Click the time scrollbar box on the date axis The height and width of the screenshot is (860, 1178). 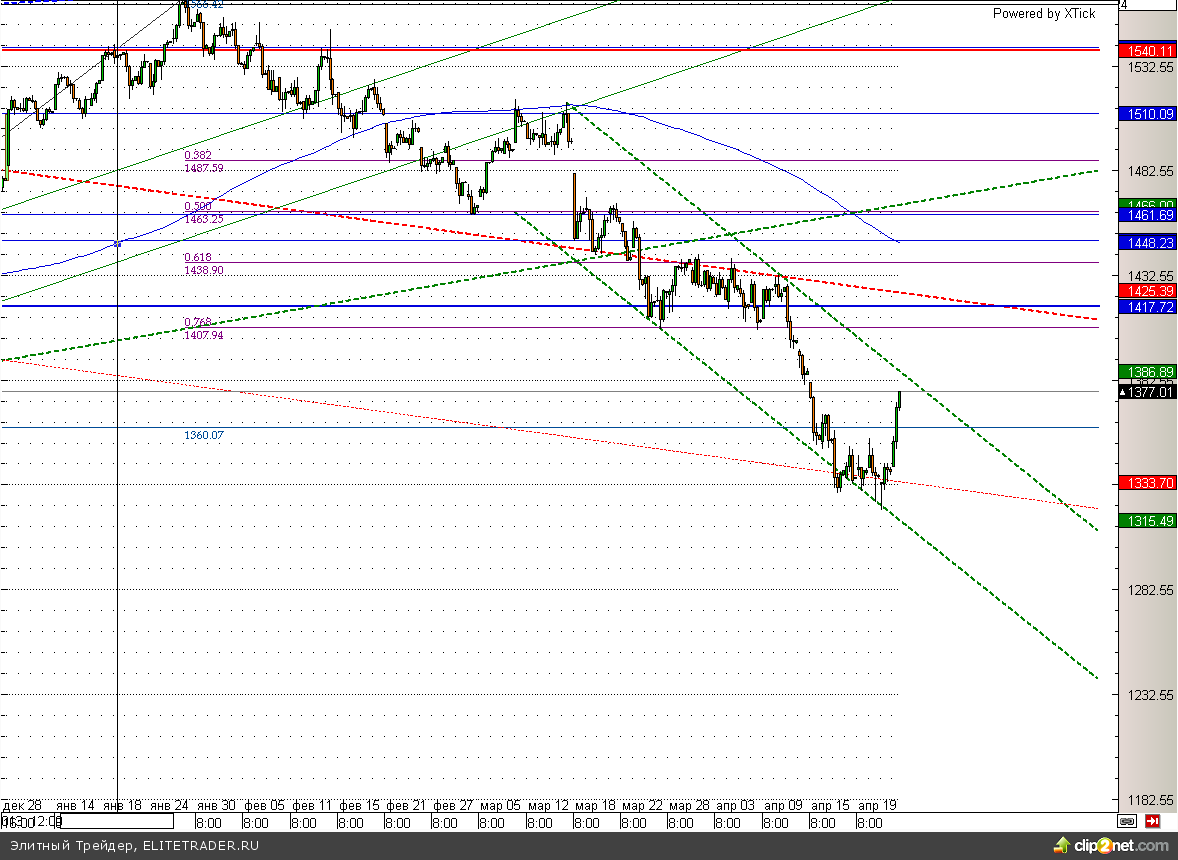[x=87, y=822]
